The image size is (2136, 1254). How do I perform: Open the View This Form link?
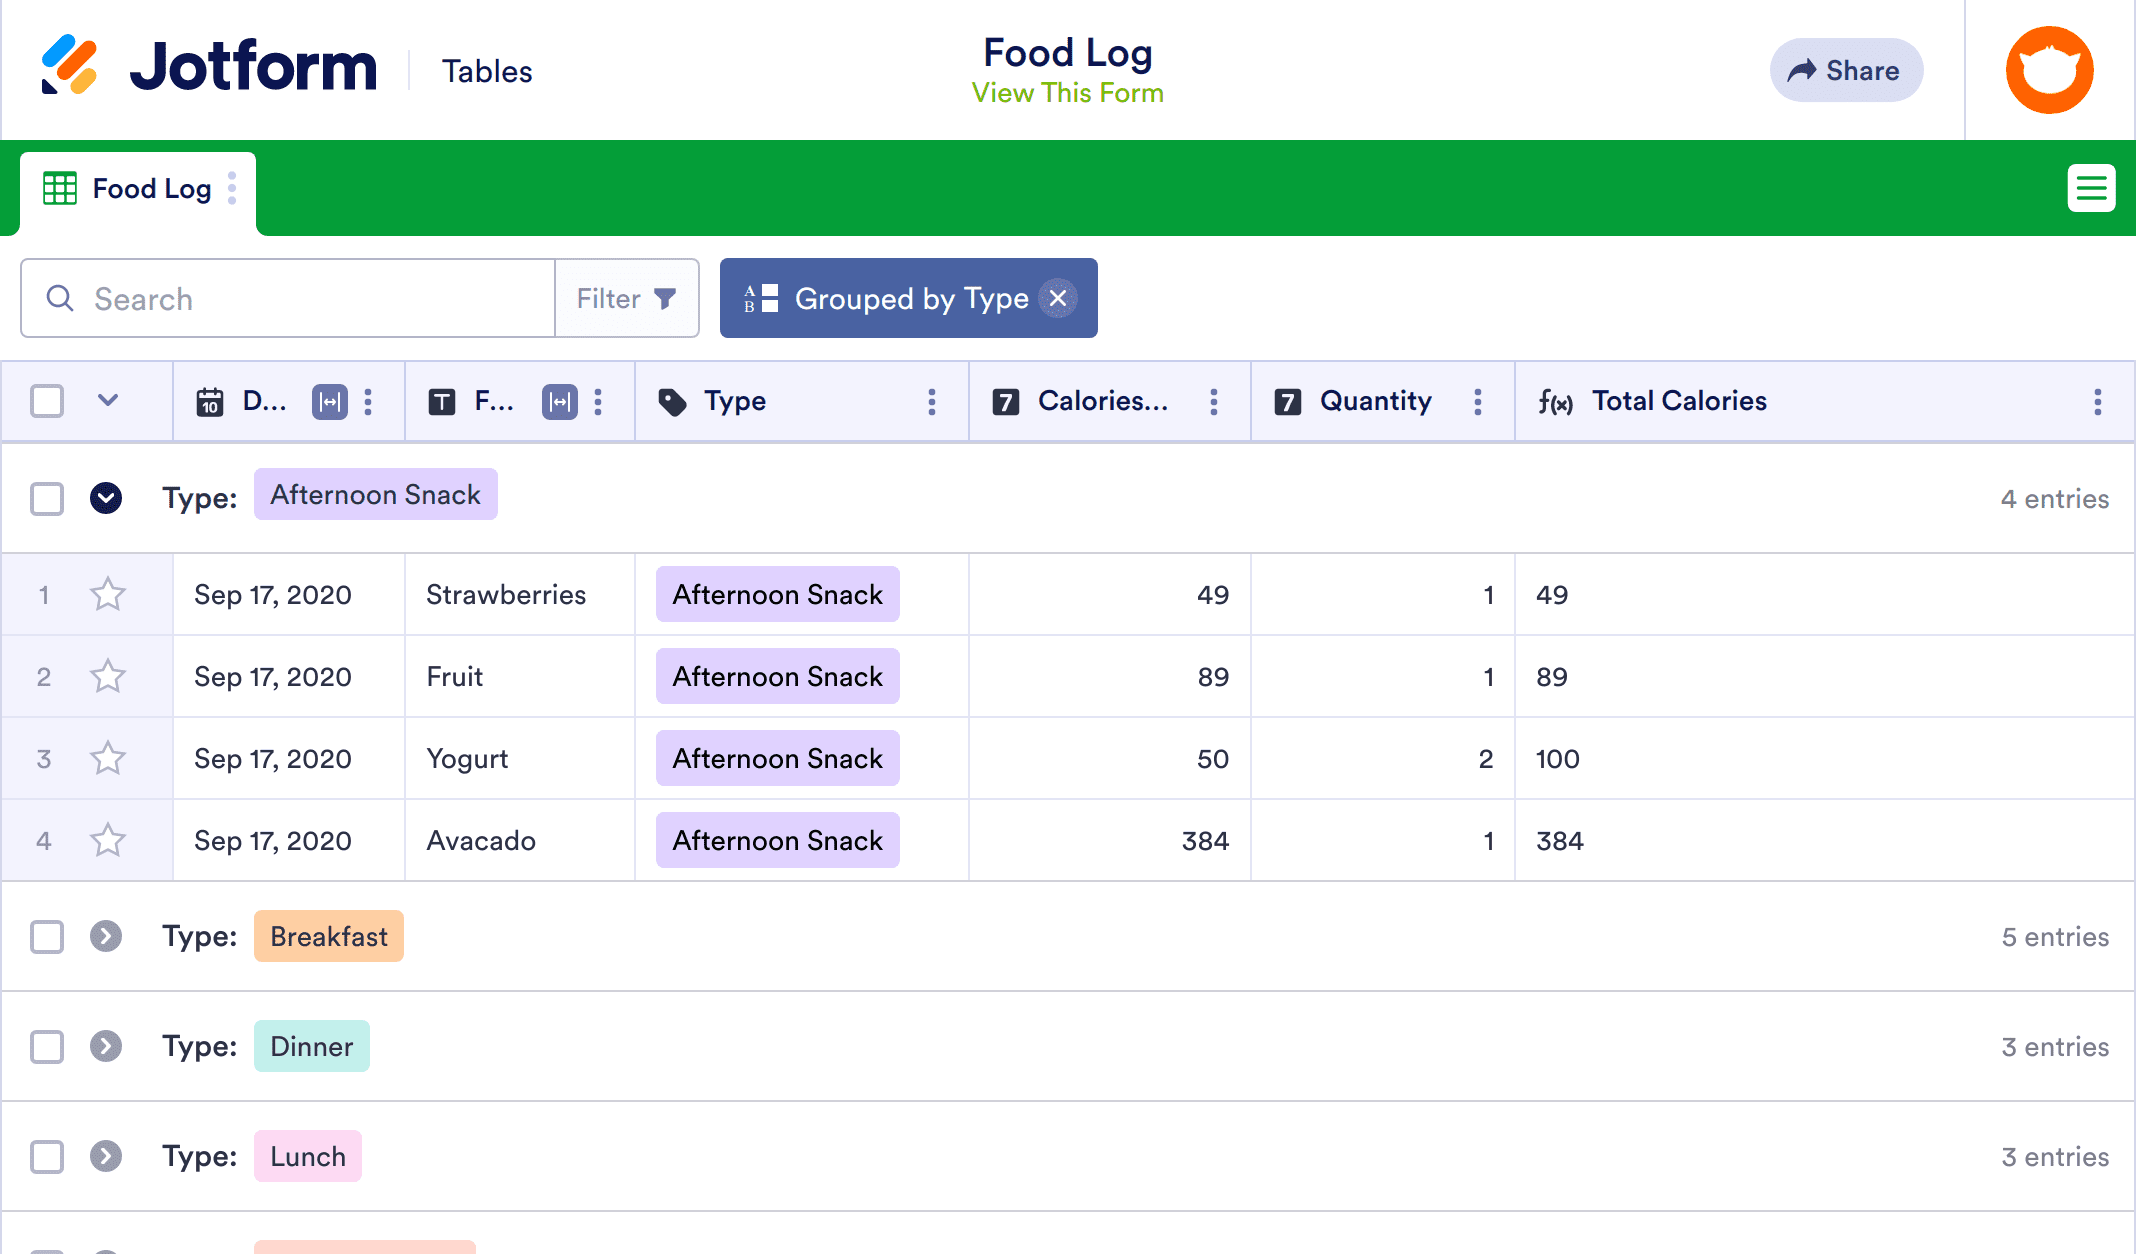(1067, 93)
